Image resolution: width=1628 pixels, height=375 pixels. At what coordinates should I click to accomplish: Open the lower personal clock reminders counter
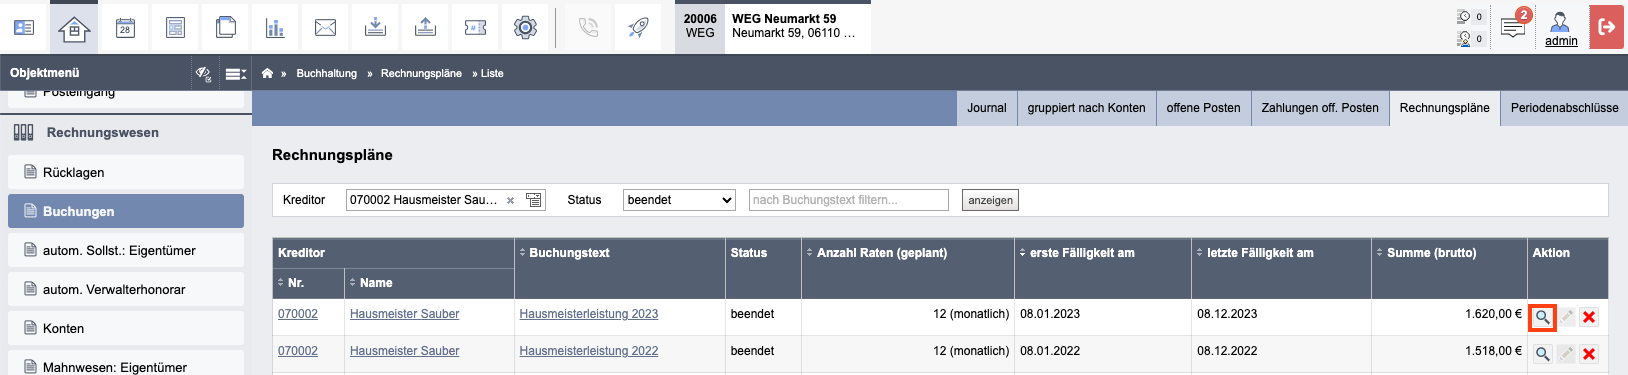coord(1470,38)
